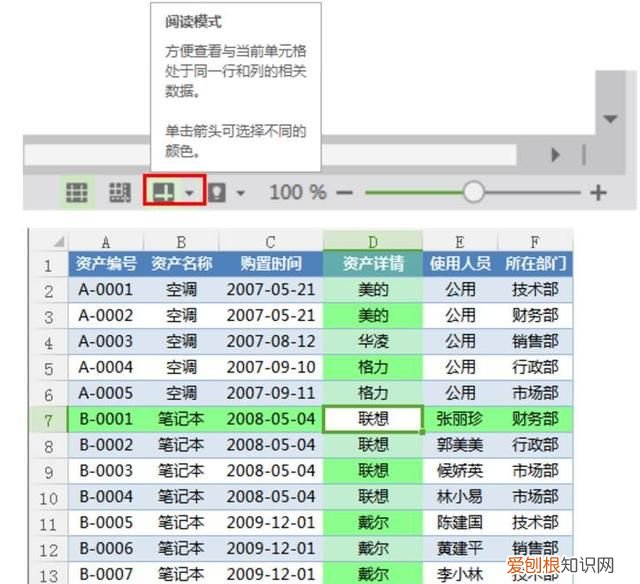Select cell B-0001
Image resolution: width=640 pixels, height=584 pixels.
106,419
